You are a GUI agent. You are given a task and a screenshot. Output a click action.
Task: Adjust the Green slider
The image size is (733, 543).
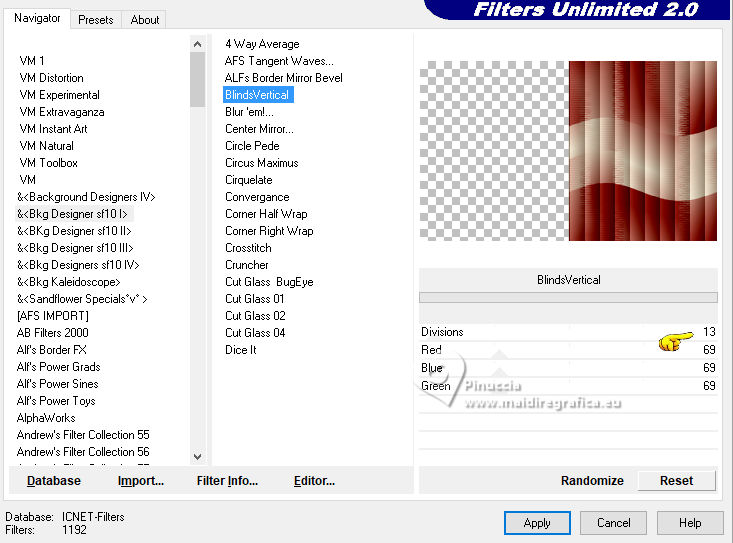(568, 386)
